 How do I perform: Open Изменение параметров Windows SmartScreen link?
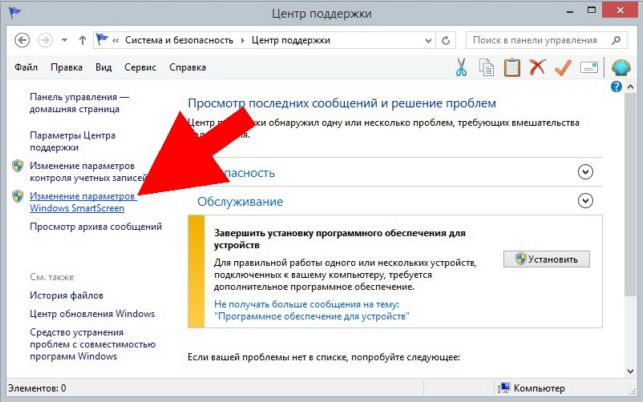click(x=82, y=202)
